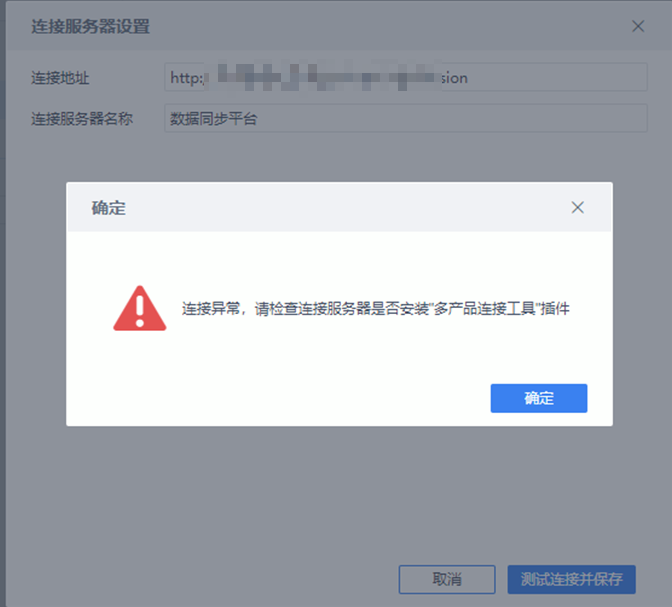Click the blurred portion of the URL

(323, 77)
